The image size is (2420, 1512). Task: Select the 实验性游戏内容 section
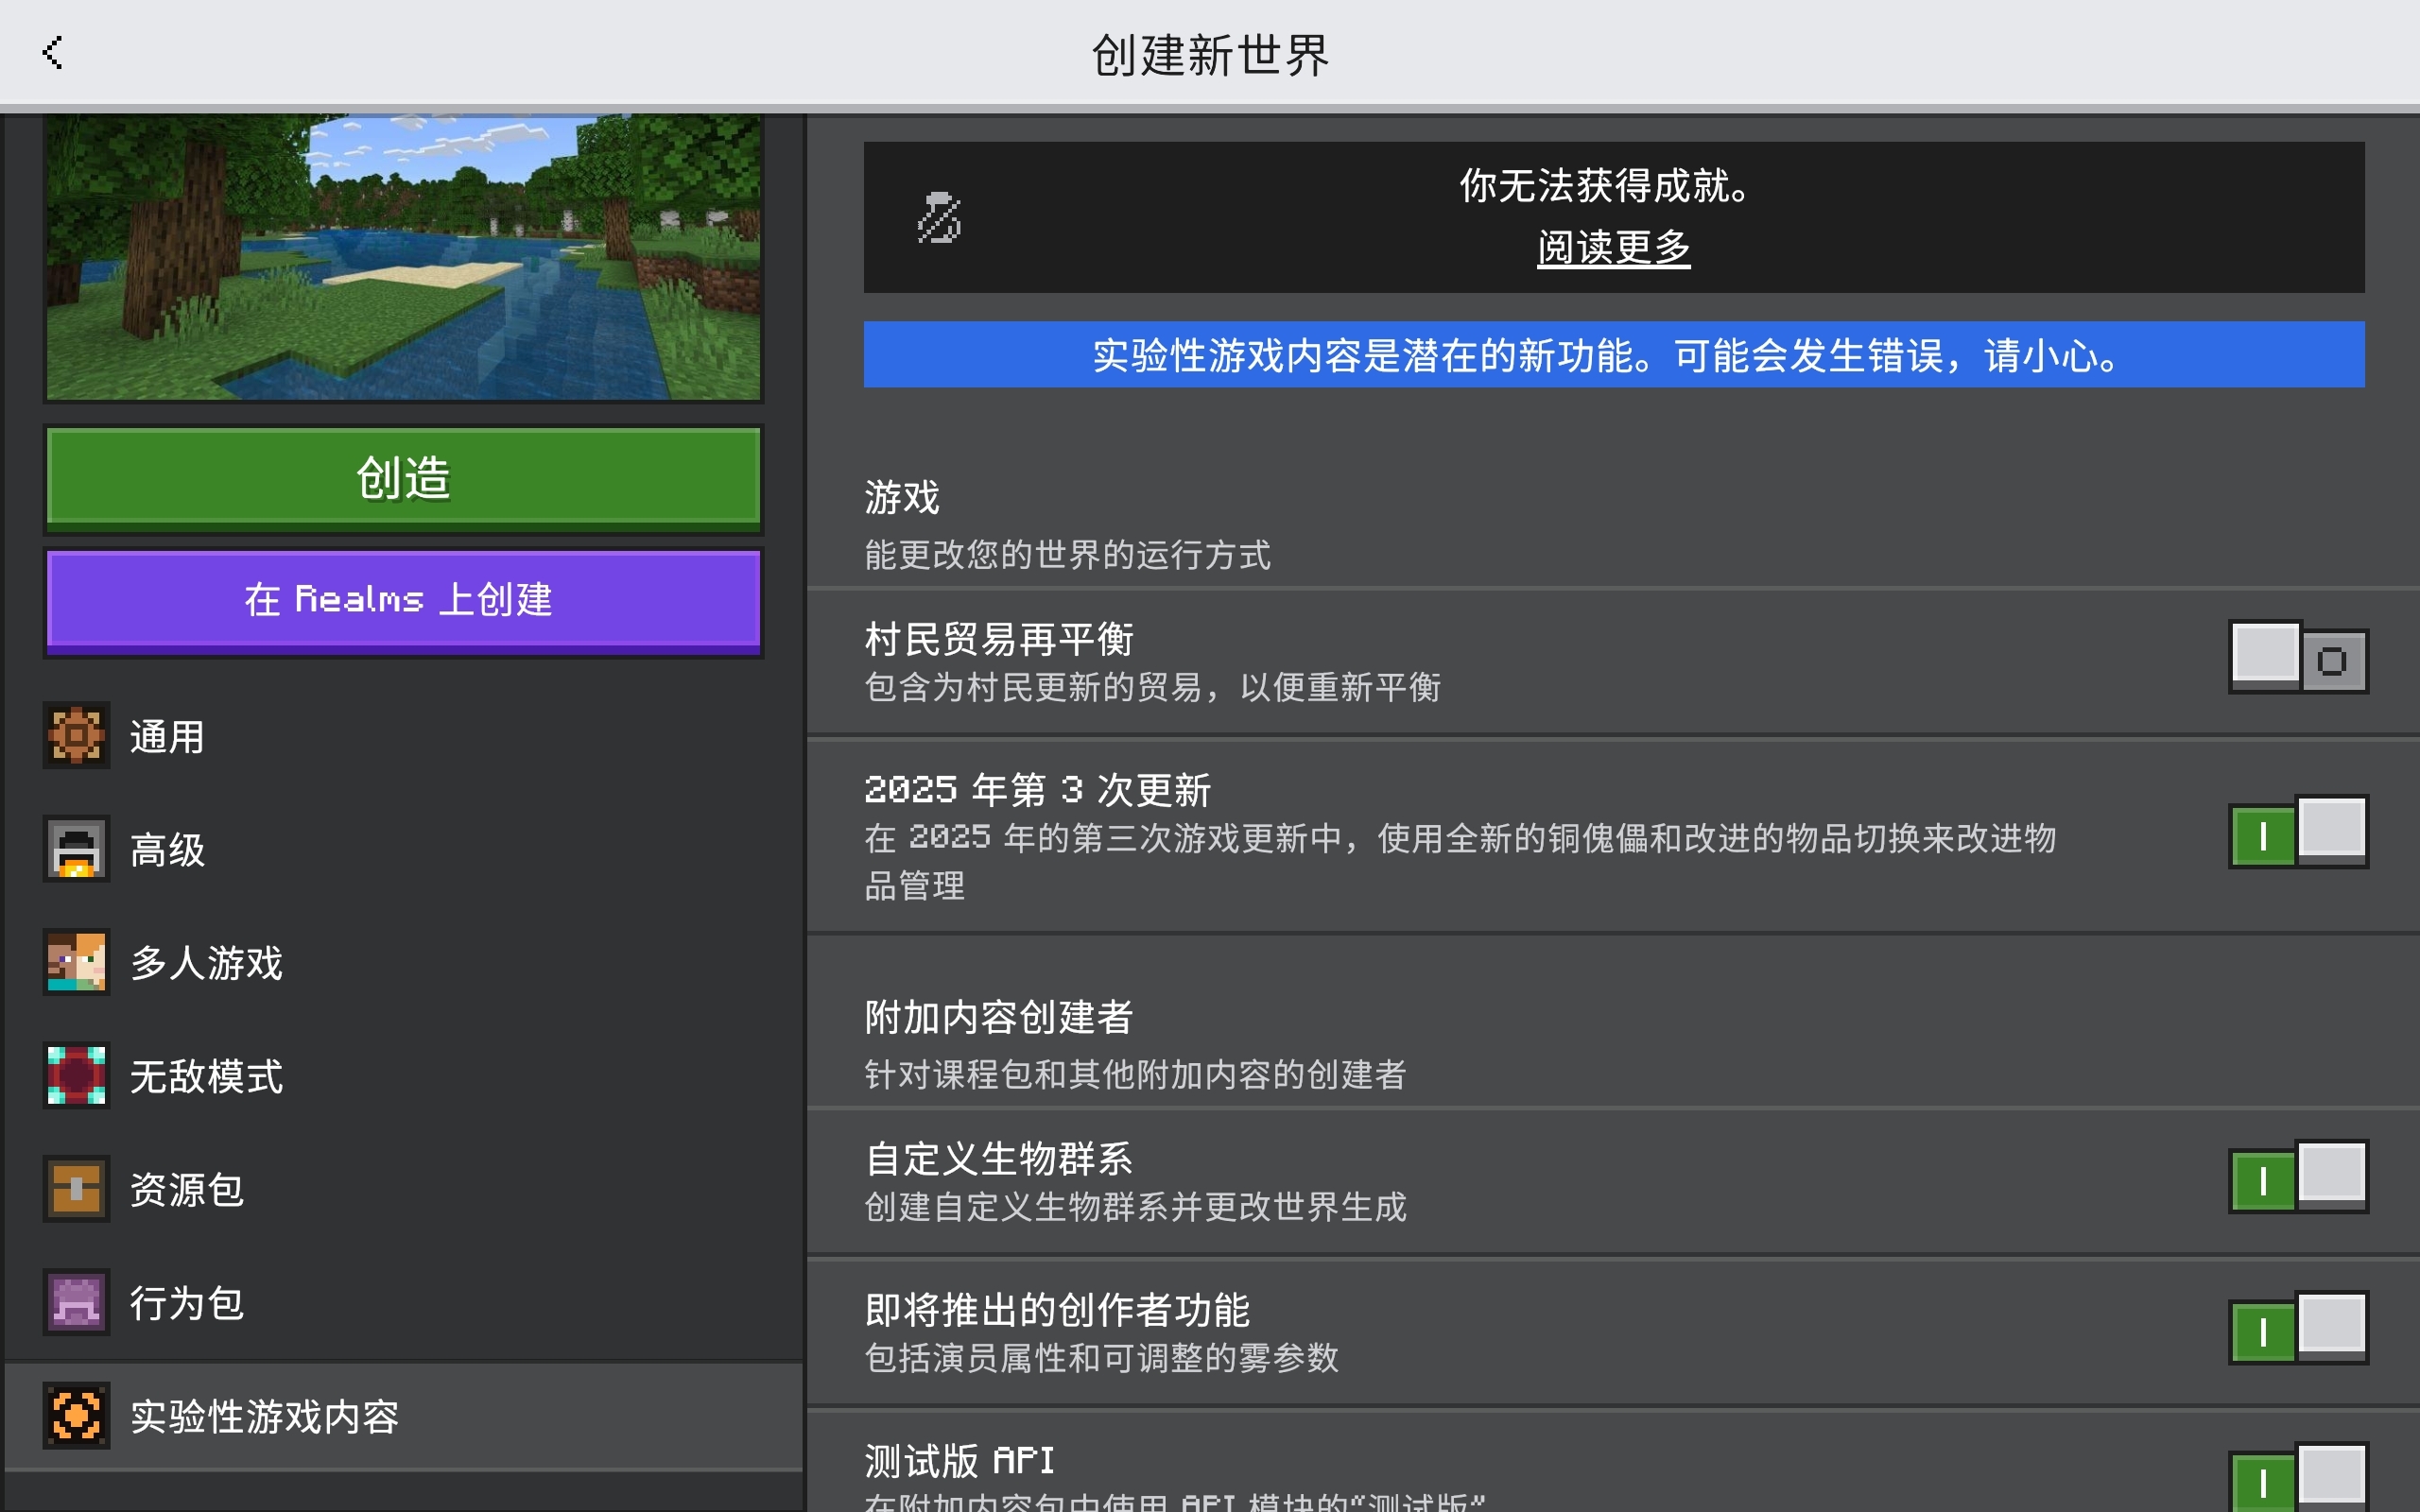[x=404, y=1415]
